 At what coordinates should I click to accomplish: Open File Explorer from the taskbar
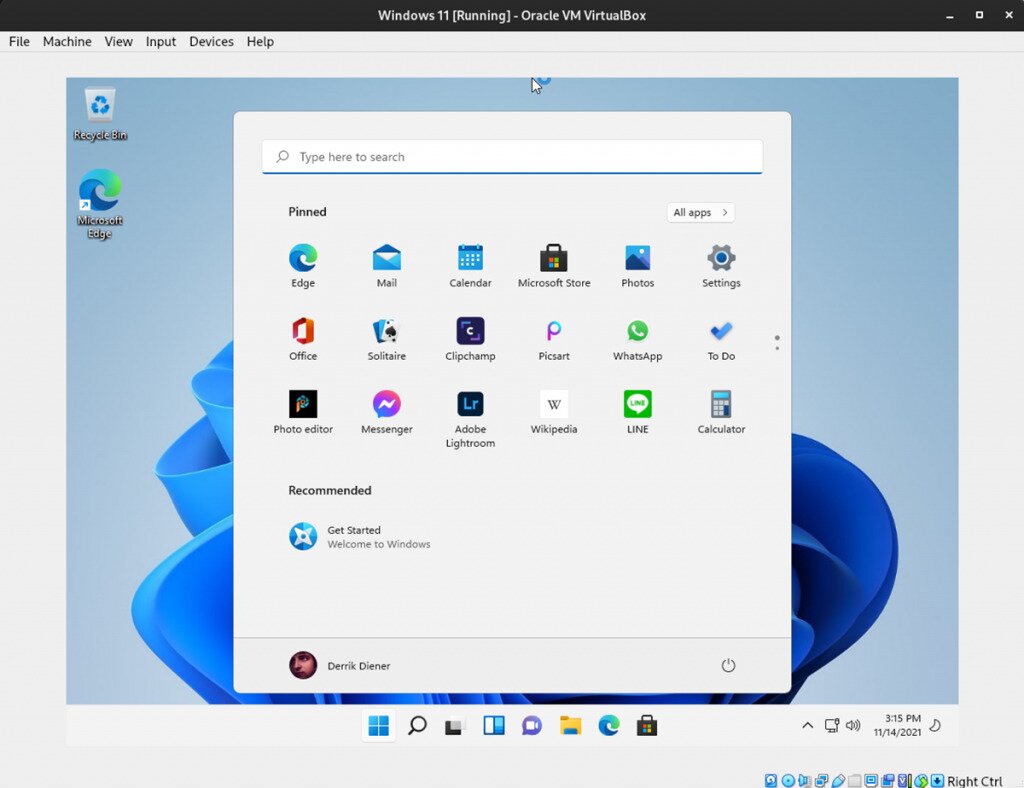[x=570, y=725]
